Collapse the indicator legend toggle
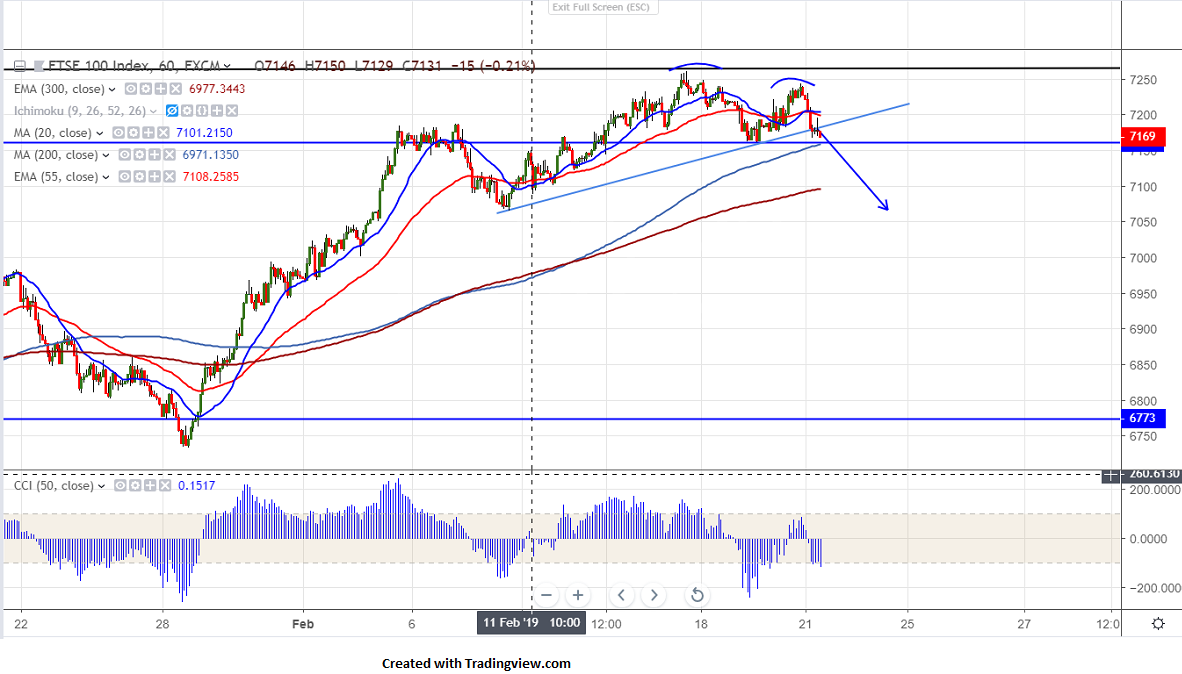Viewport: 1182px width, 674px height. [x=20, y=66]
